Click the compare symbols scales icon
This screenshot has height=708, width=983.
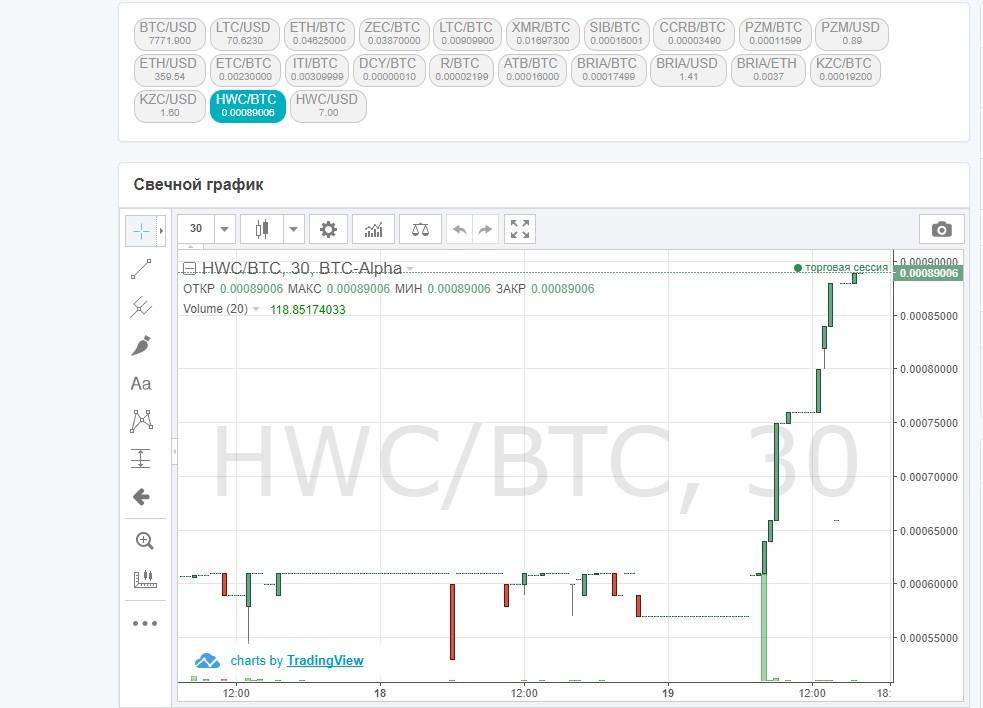(420, 229)
